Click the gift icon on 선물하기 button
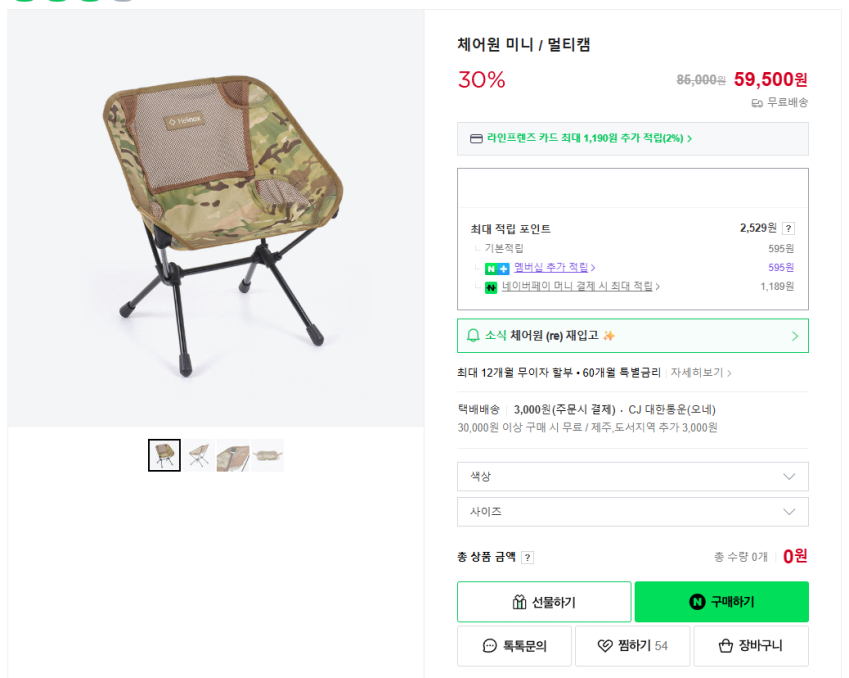This screenshot has width=849, height=678. (519, 602)
